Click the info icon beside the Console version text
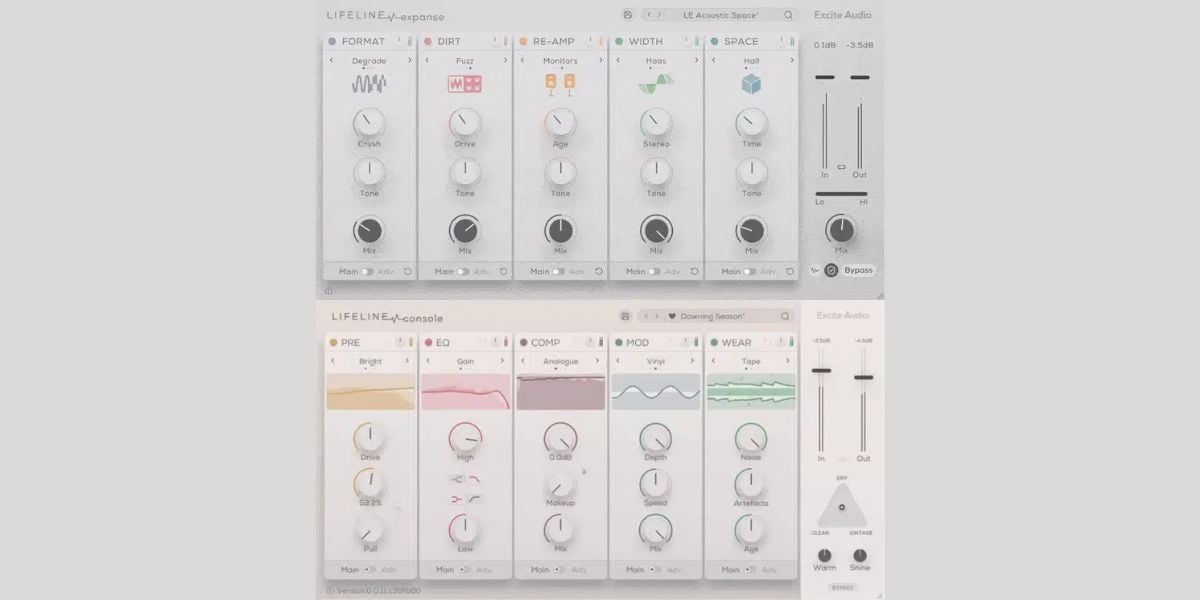Screen dimensions: 1200x600 (x=330, y=590)
